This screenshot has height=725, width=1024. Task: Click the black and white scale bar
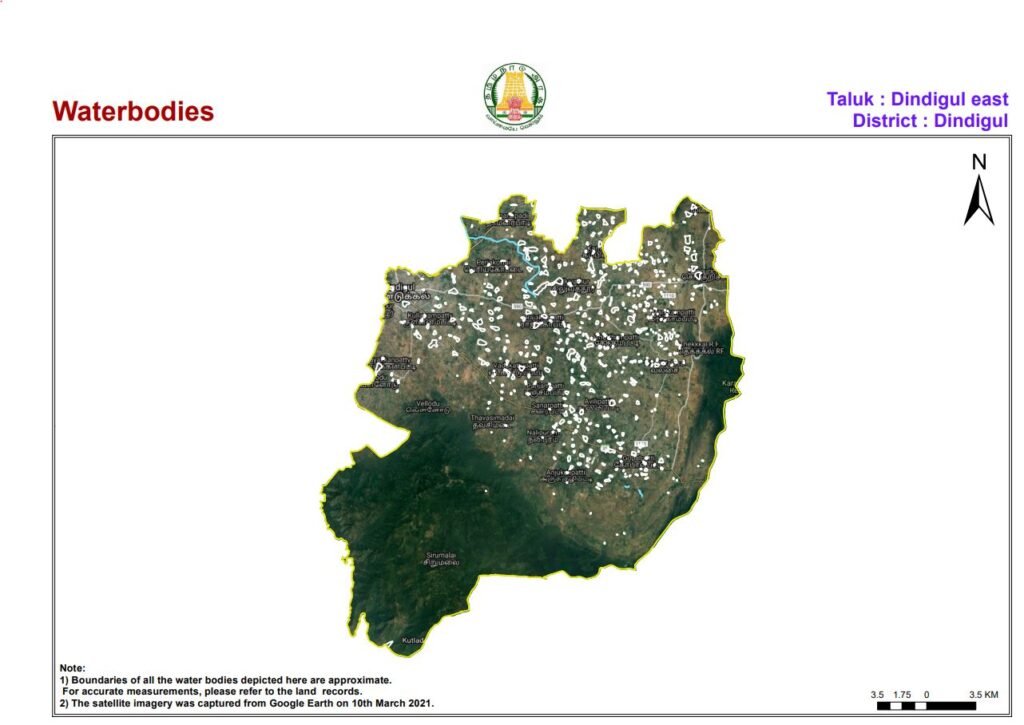tap(925, 706)
